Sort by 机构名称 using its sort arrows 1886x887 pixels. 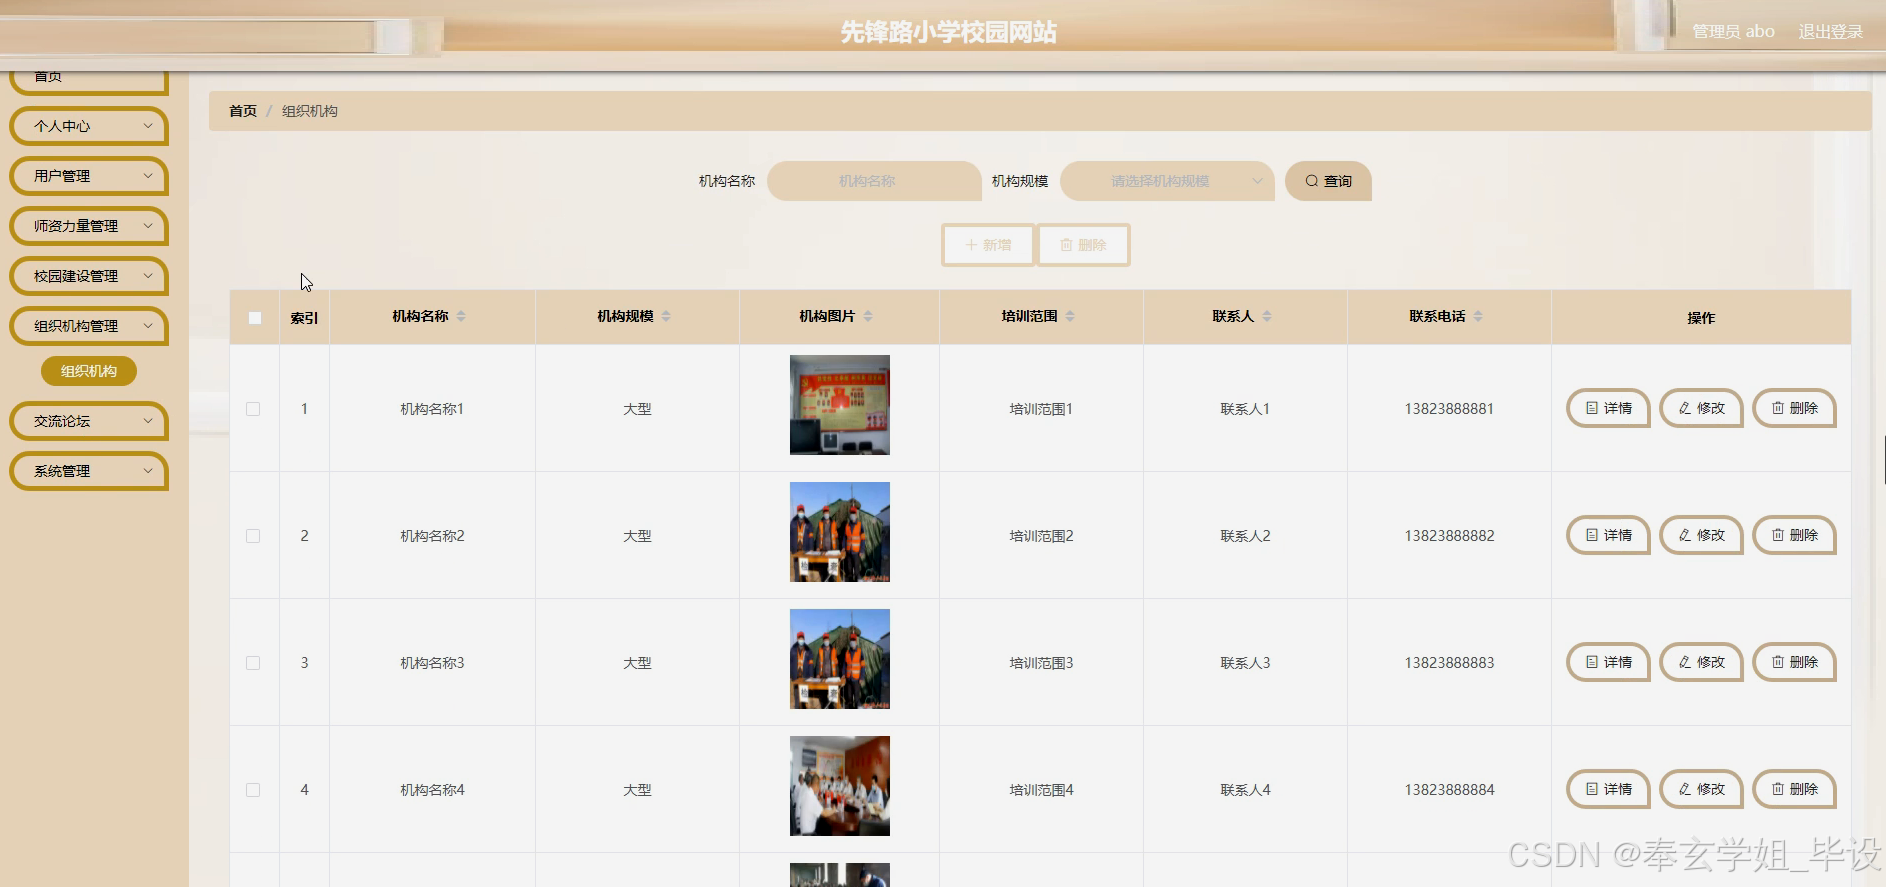[461, 316]
